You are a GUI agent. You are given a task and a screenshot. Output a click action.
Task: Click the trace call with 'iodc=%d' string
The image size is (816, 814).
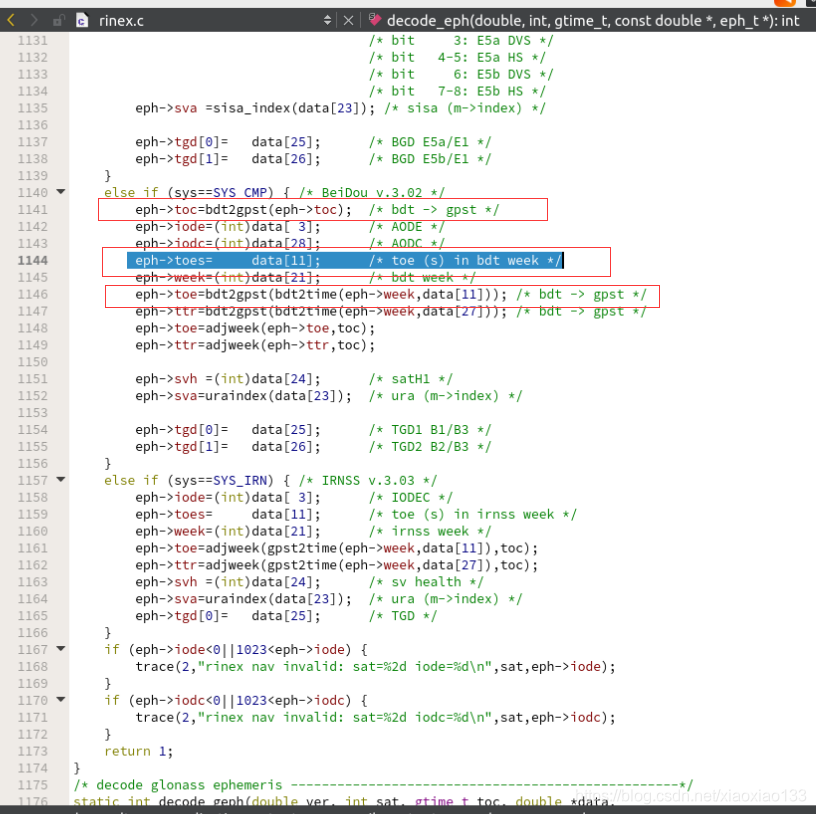tap(376, 717)
